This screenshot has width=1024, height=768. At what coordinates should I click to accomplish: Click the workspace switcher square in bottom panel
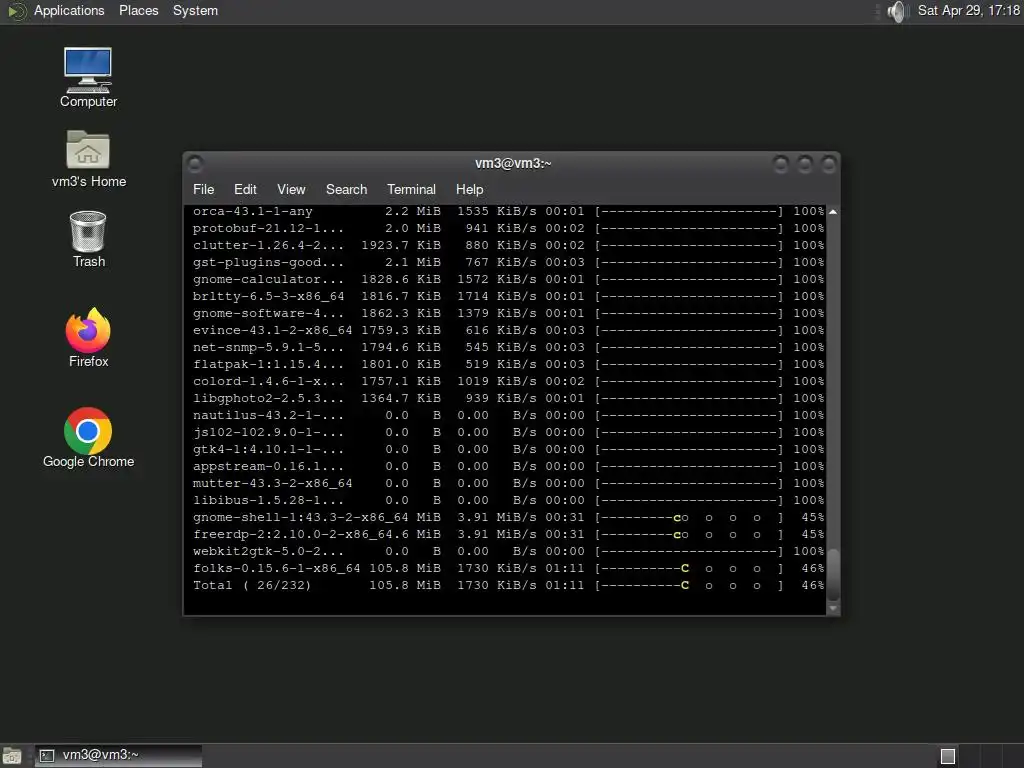click(x=948, y=756)
